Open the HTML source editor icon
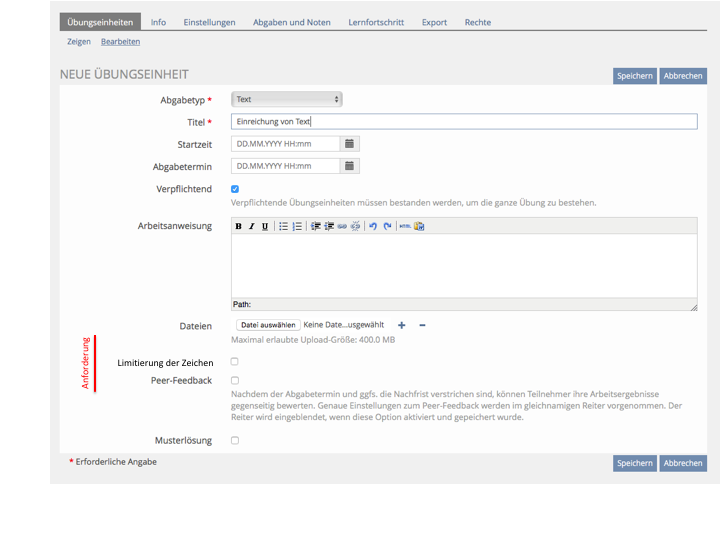The width and height of the screenshot is (720, 540). pyautogui.click(x=404, y=226)
